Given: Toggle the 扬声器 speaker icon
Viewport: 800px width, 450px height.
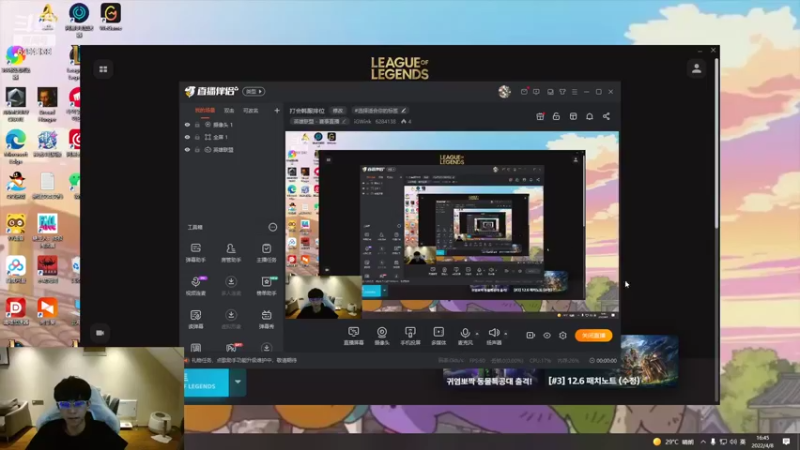Looking at the screenshot, I should pos(493,333).
